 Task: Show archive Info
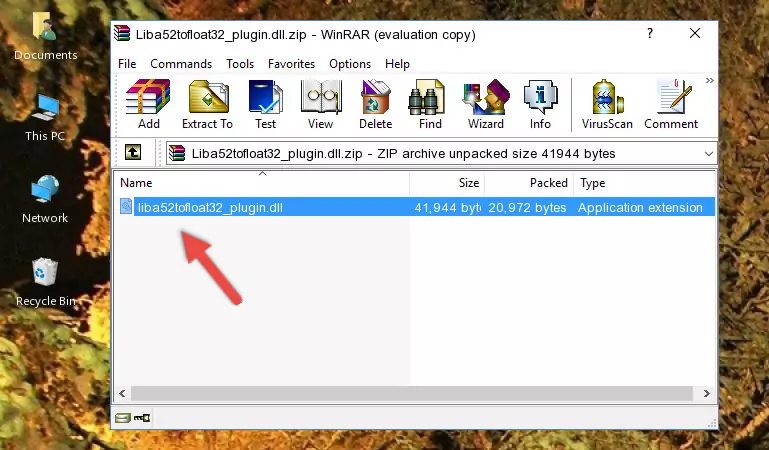[540, 104]
